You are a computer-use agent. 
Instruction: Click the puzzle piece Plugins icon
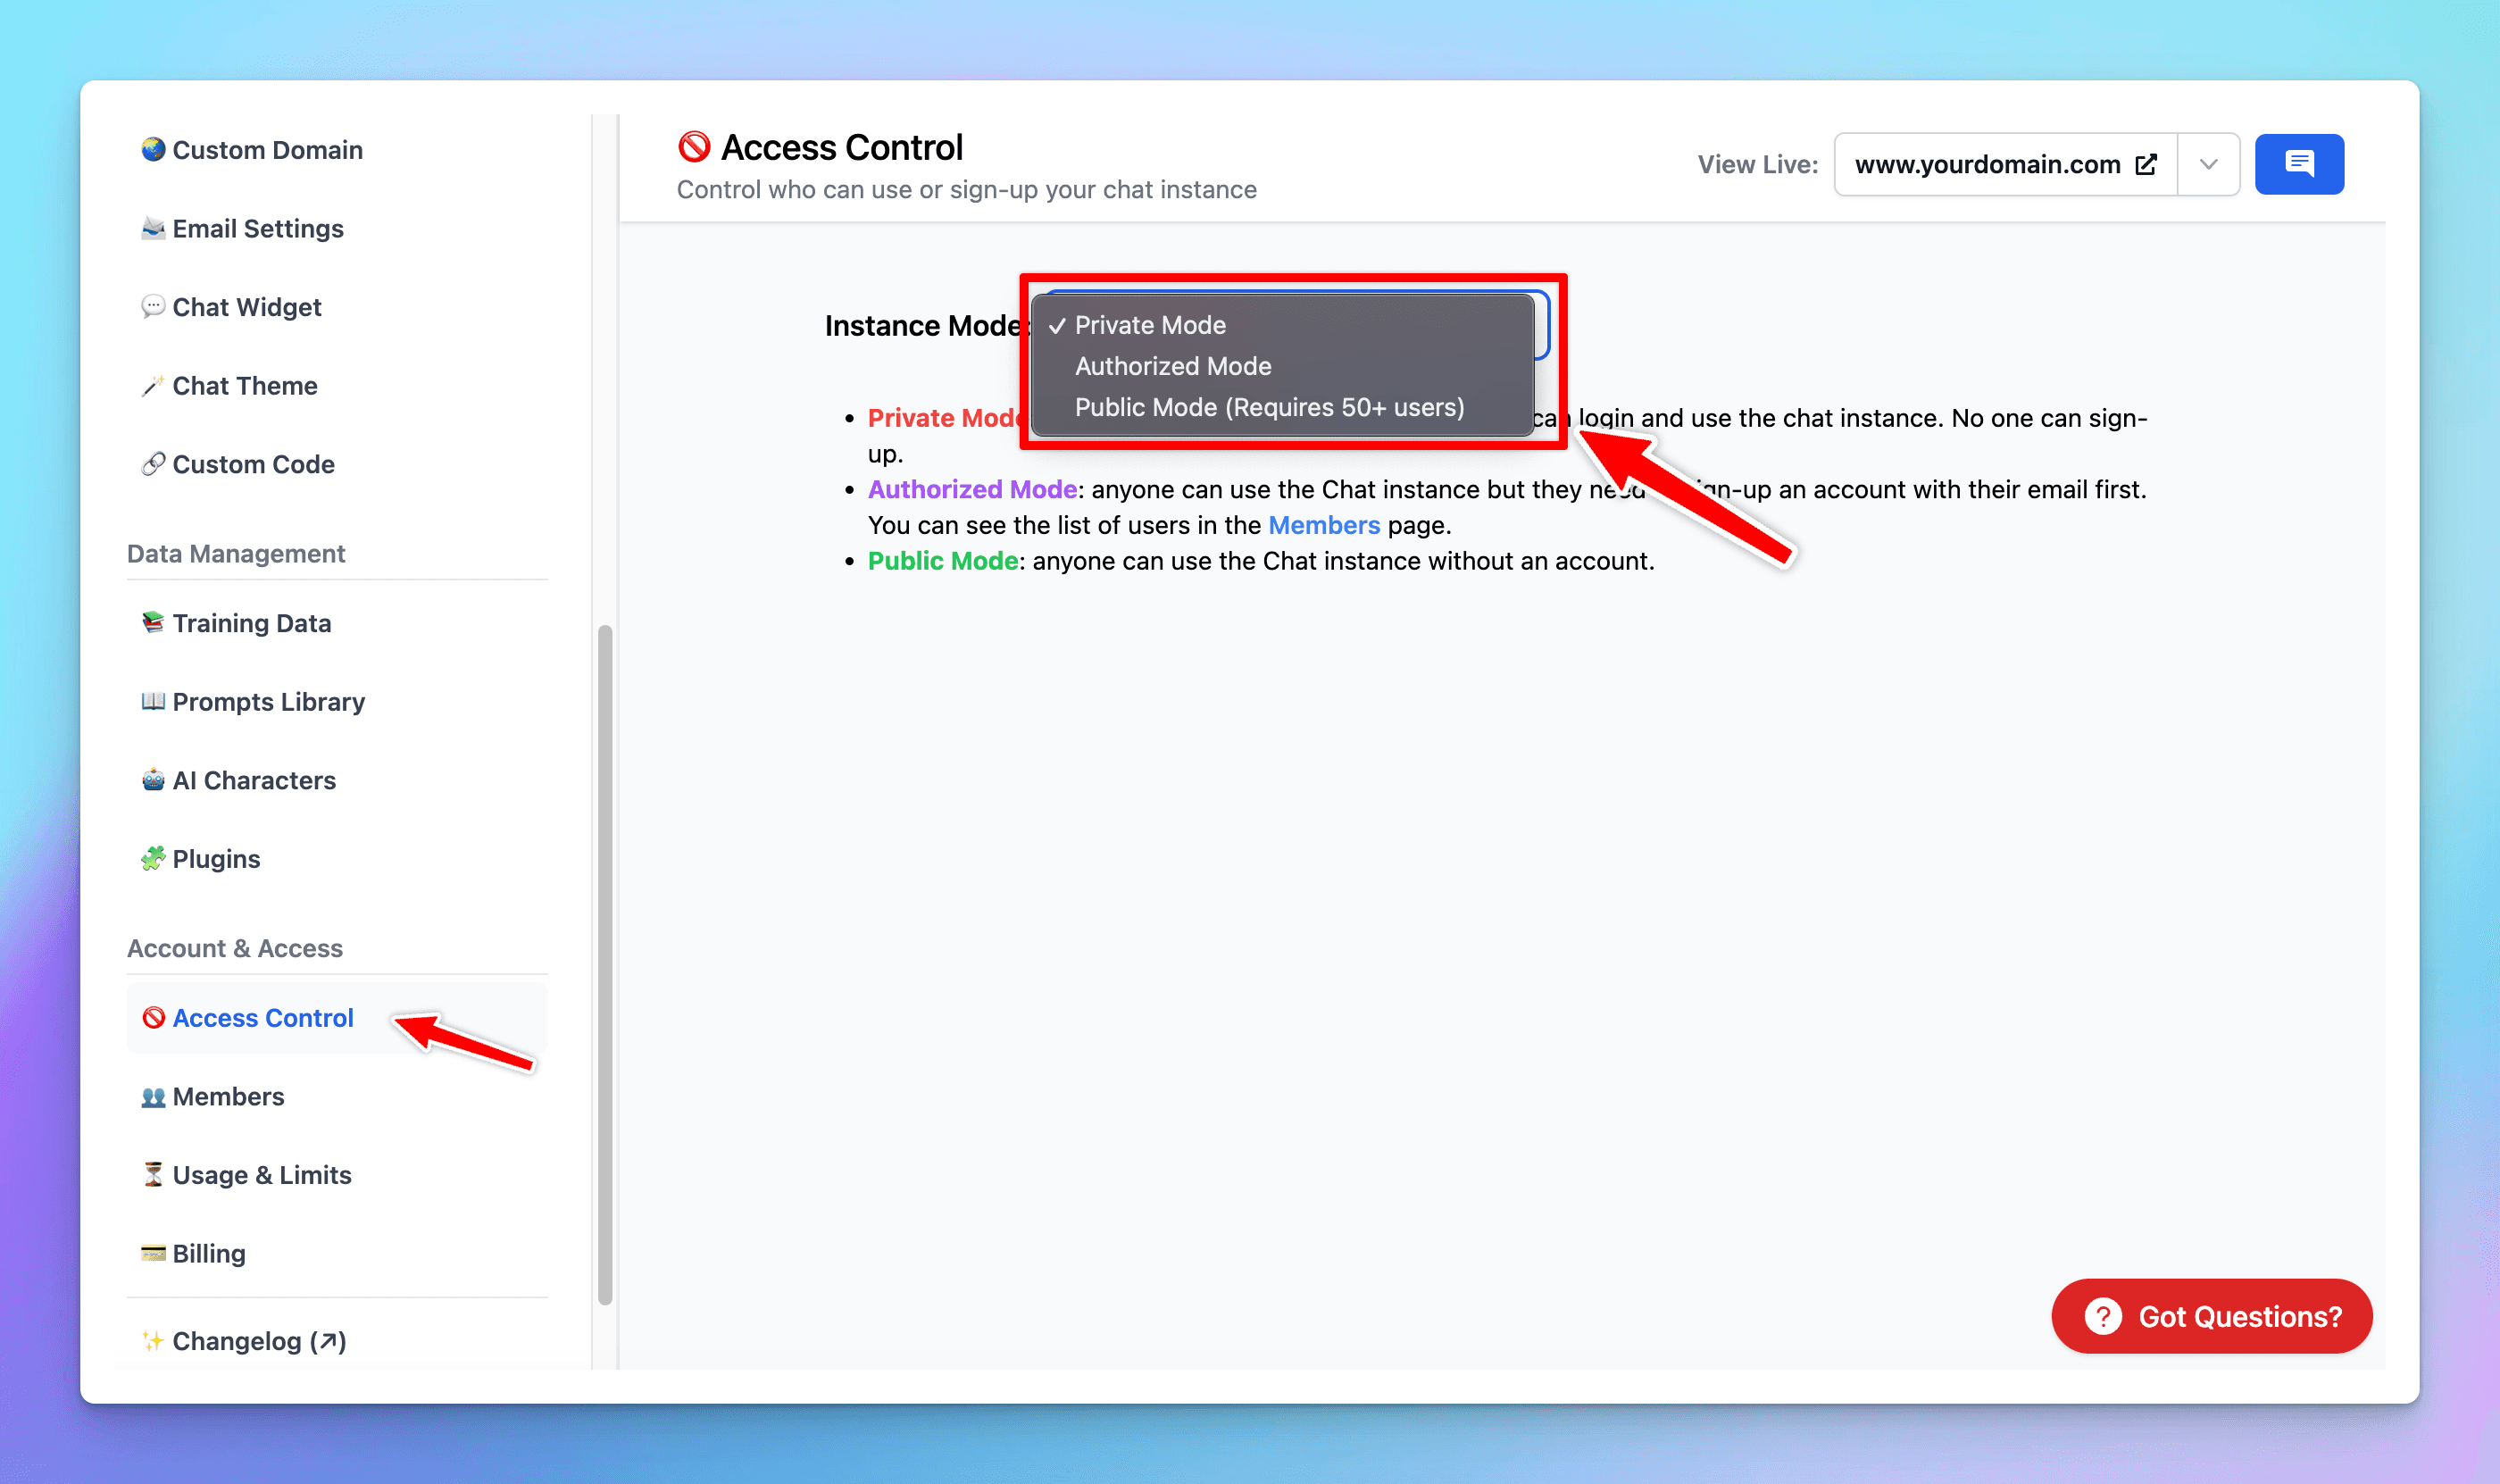point(152,859)
